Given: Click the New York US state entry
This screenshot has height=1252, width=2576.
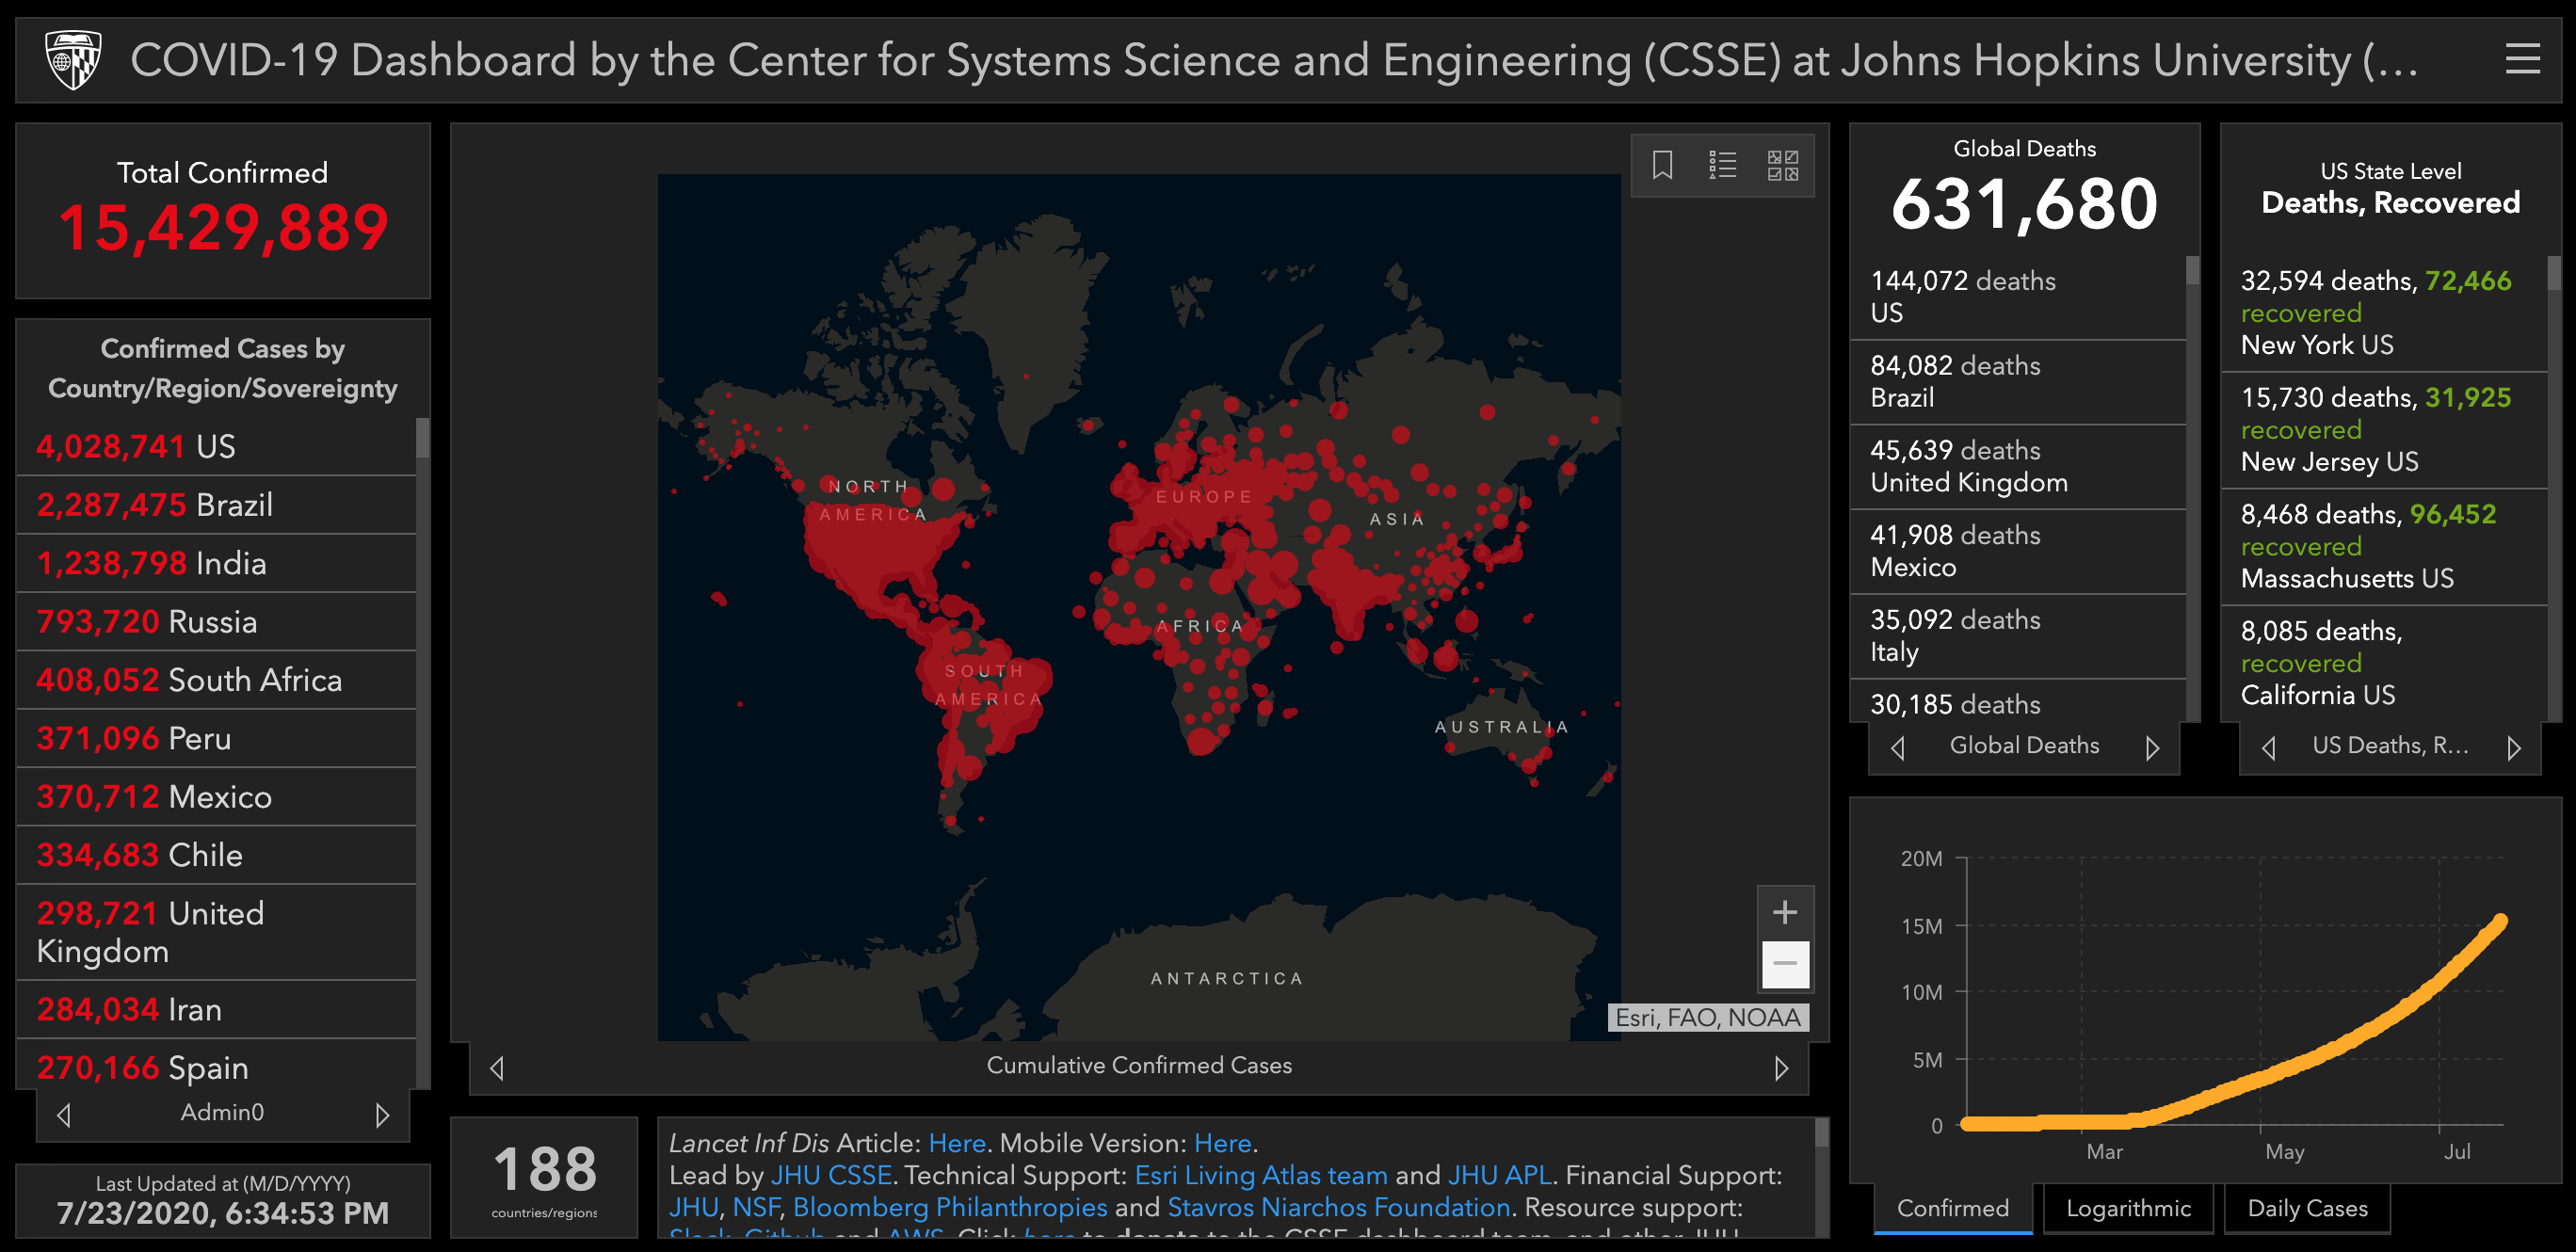Looking at the screenshot, I should (x=2384, y=313).
